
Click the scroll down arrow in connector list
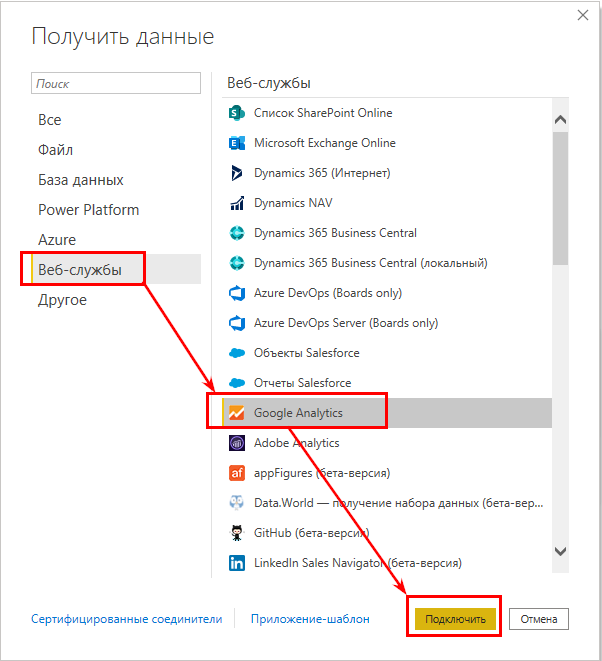pyautogui.click(x=560, y=551)
